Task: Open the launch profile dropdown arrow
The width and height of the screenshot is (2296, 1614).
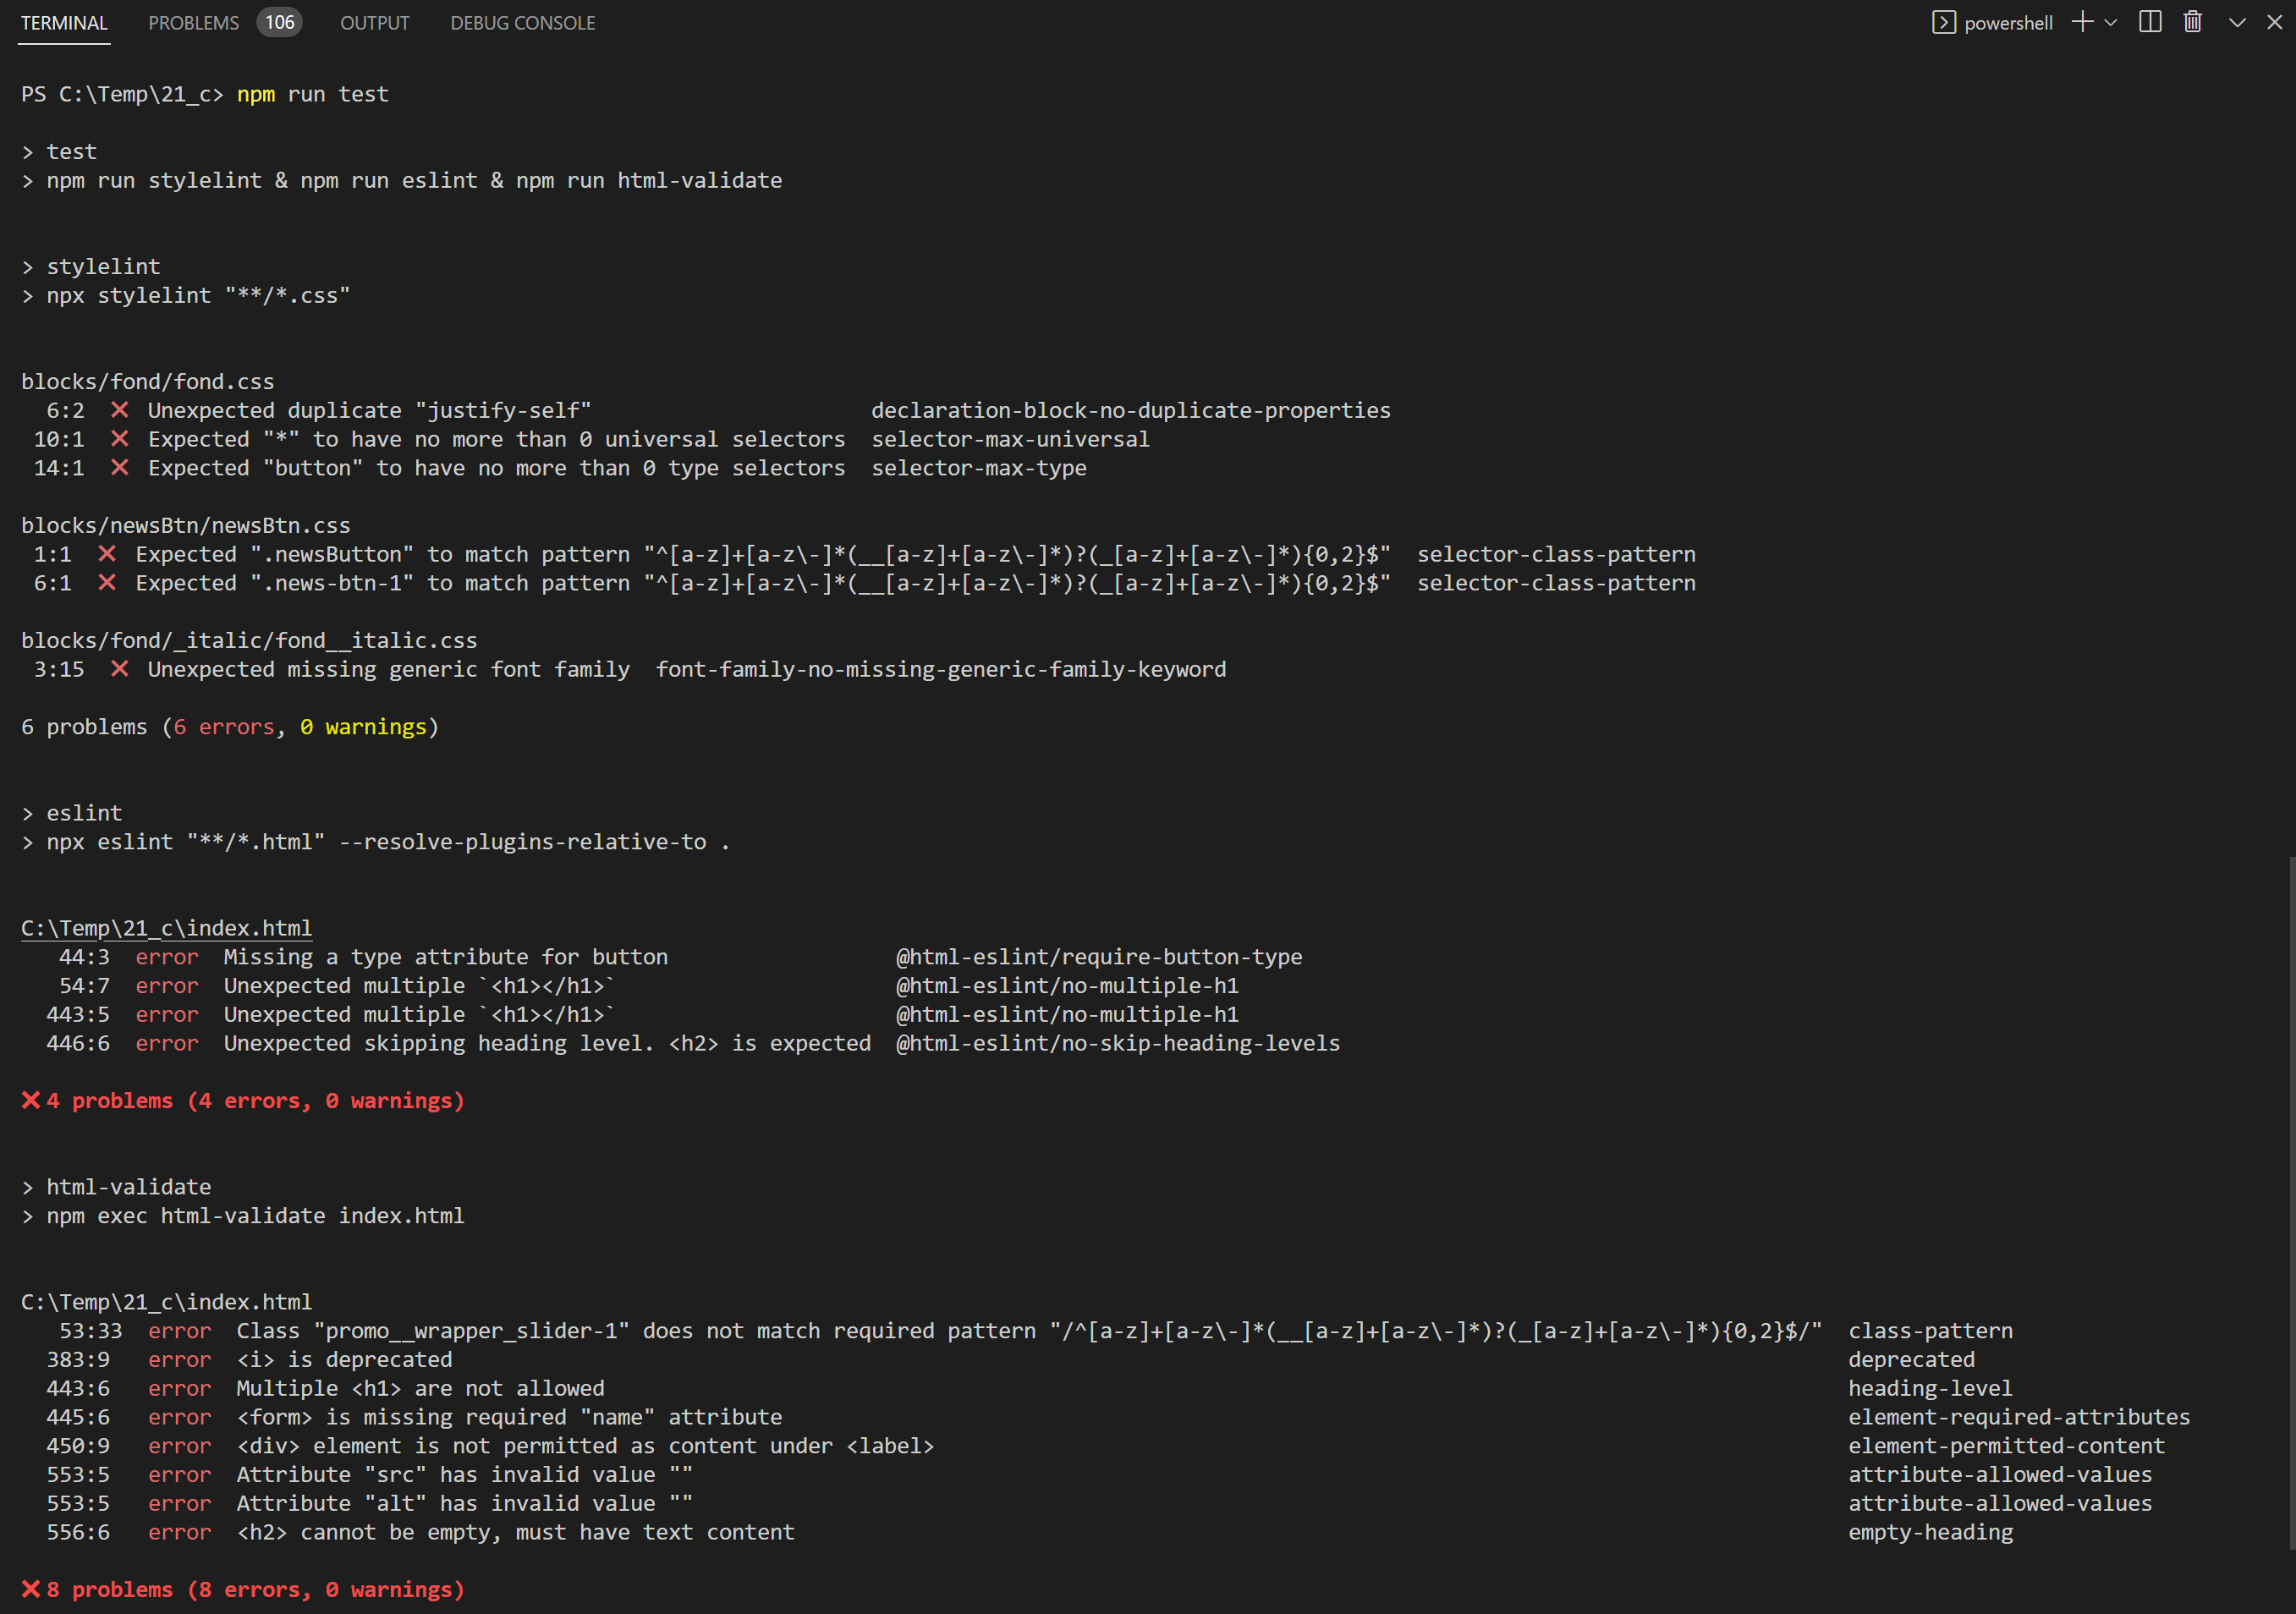Action: (x=2111, y=22)
